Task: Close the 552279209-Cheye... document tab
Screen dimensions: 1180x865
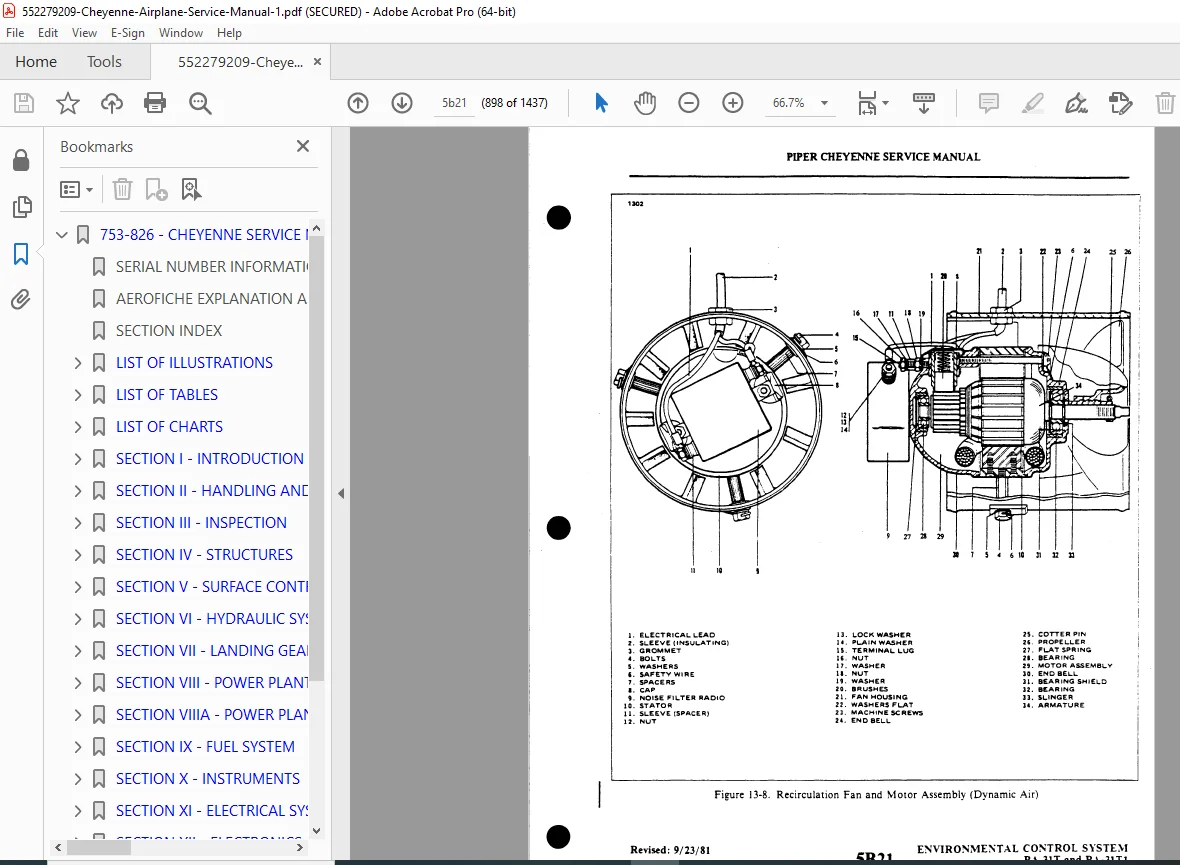Action: click(318, 62)
